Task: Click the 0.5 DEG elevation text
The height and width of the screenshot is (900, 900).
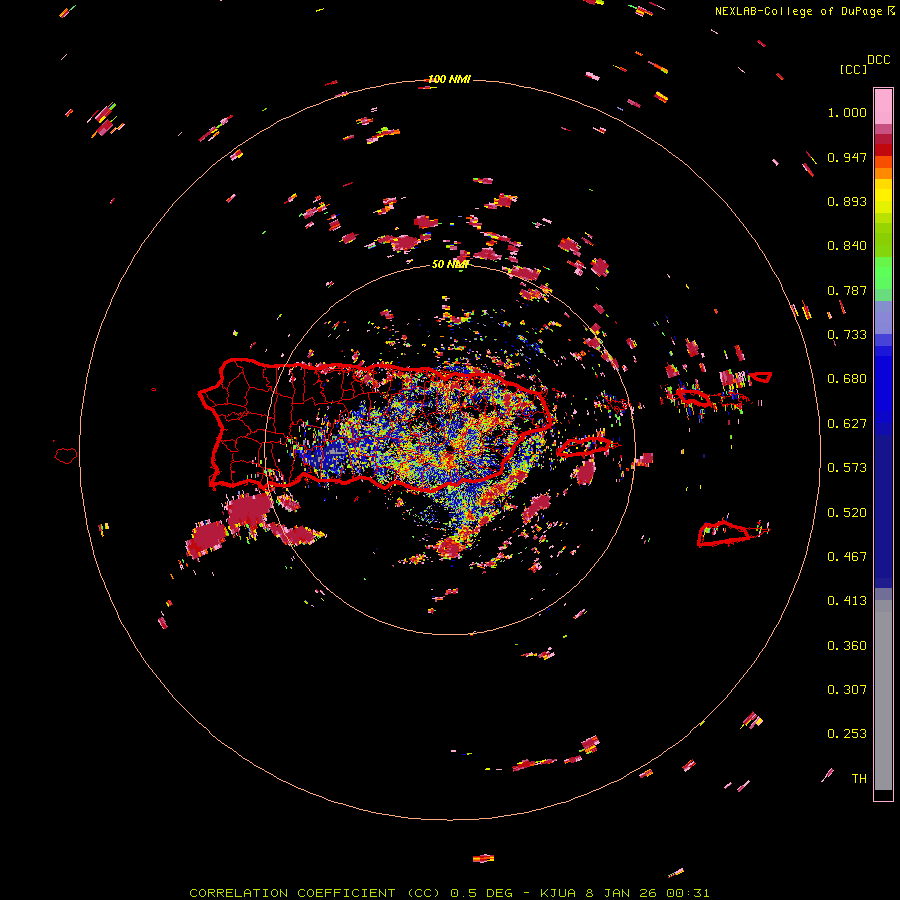Action: tap(482, 893)
